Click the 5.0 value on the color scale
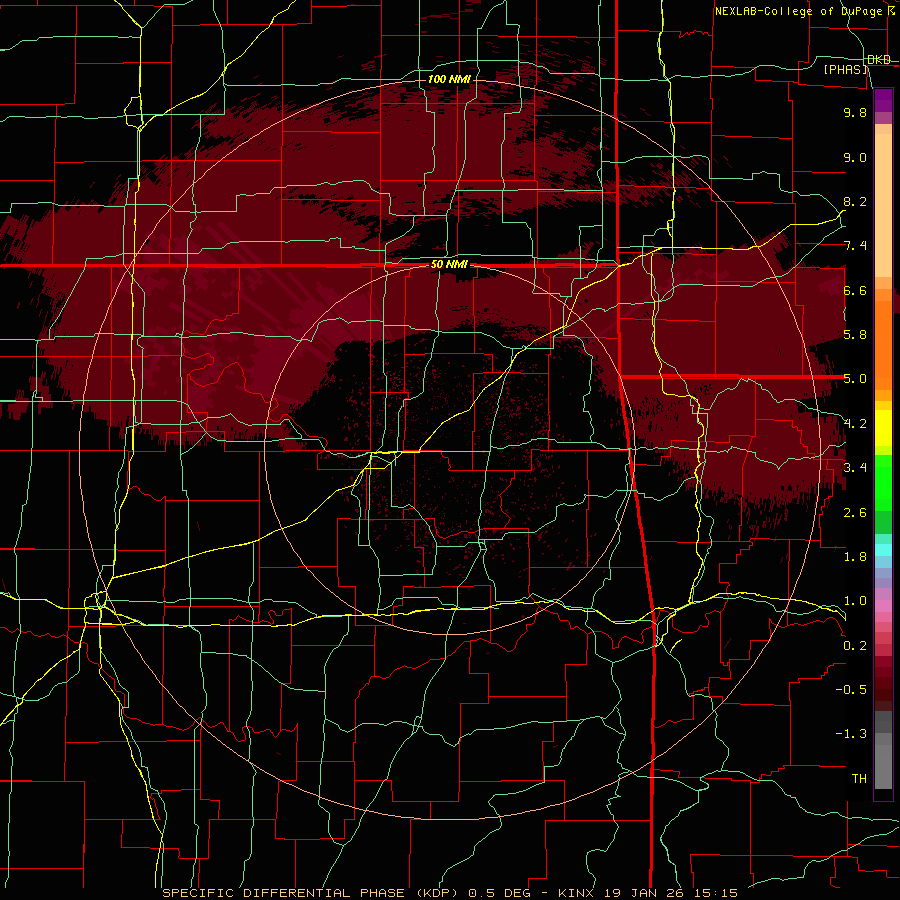The image size is (900, 900). click(855, 379)
